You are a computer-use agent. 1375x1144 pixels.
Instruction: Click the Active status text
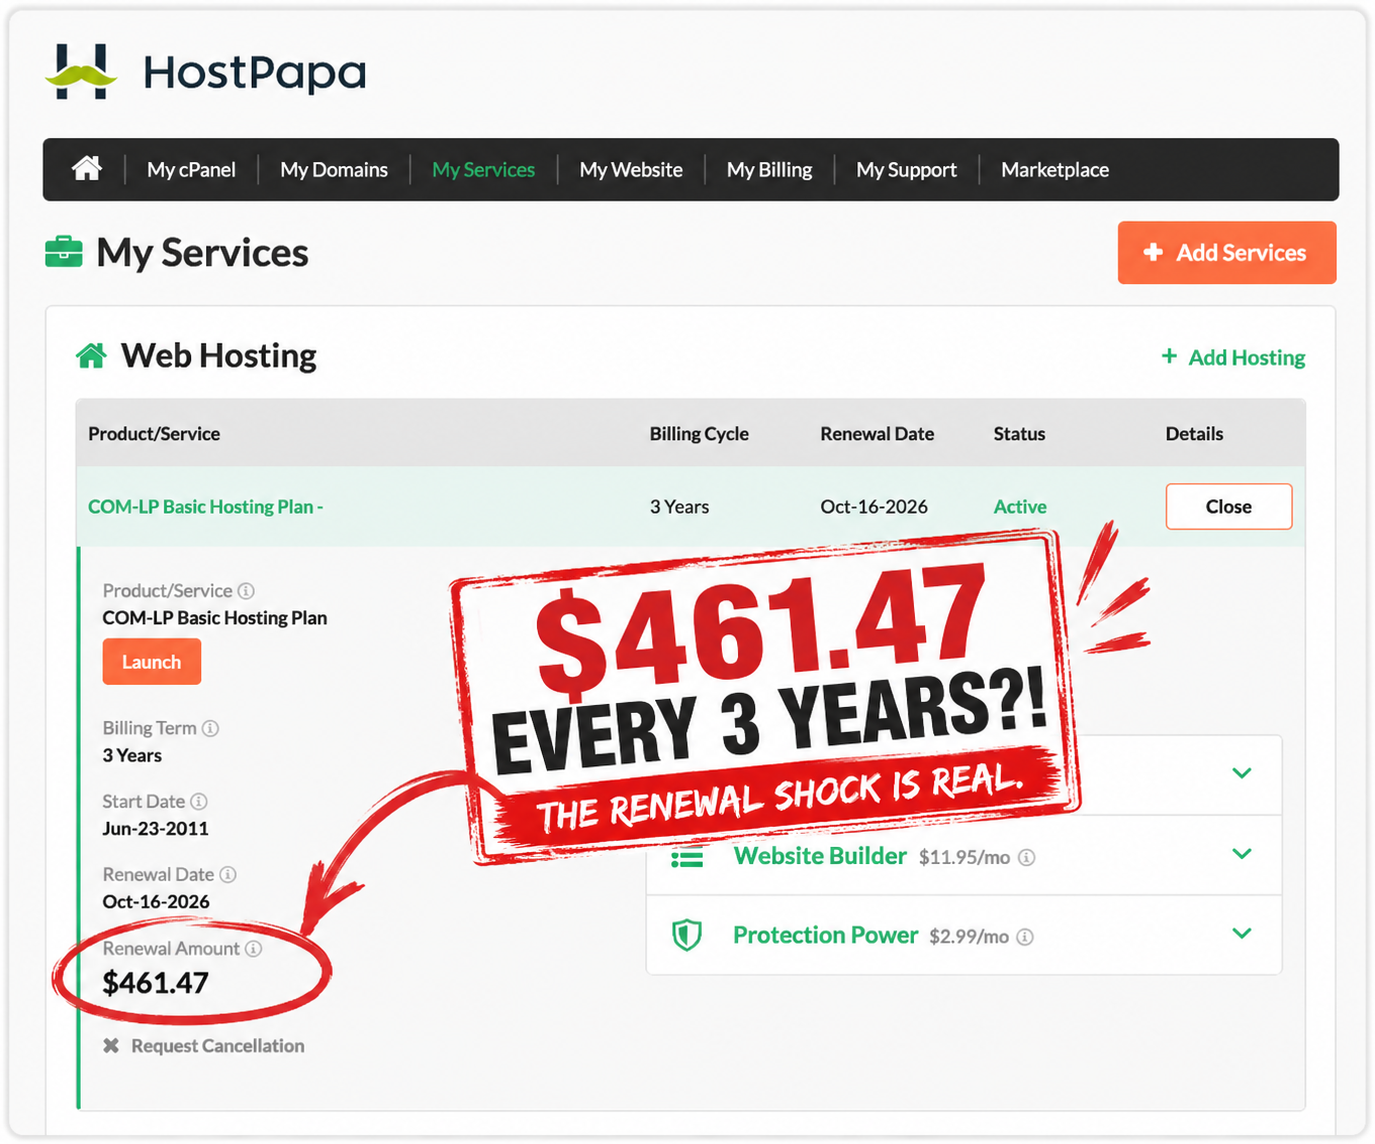click(x=1020, y=507)
